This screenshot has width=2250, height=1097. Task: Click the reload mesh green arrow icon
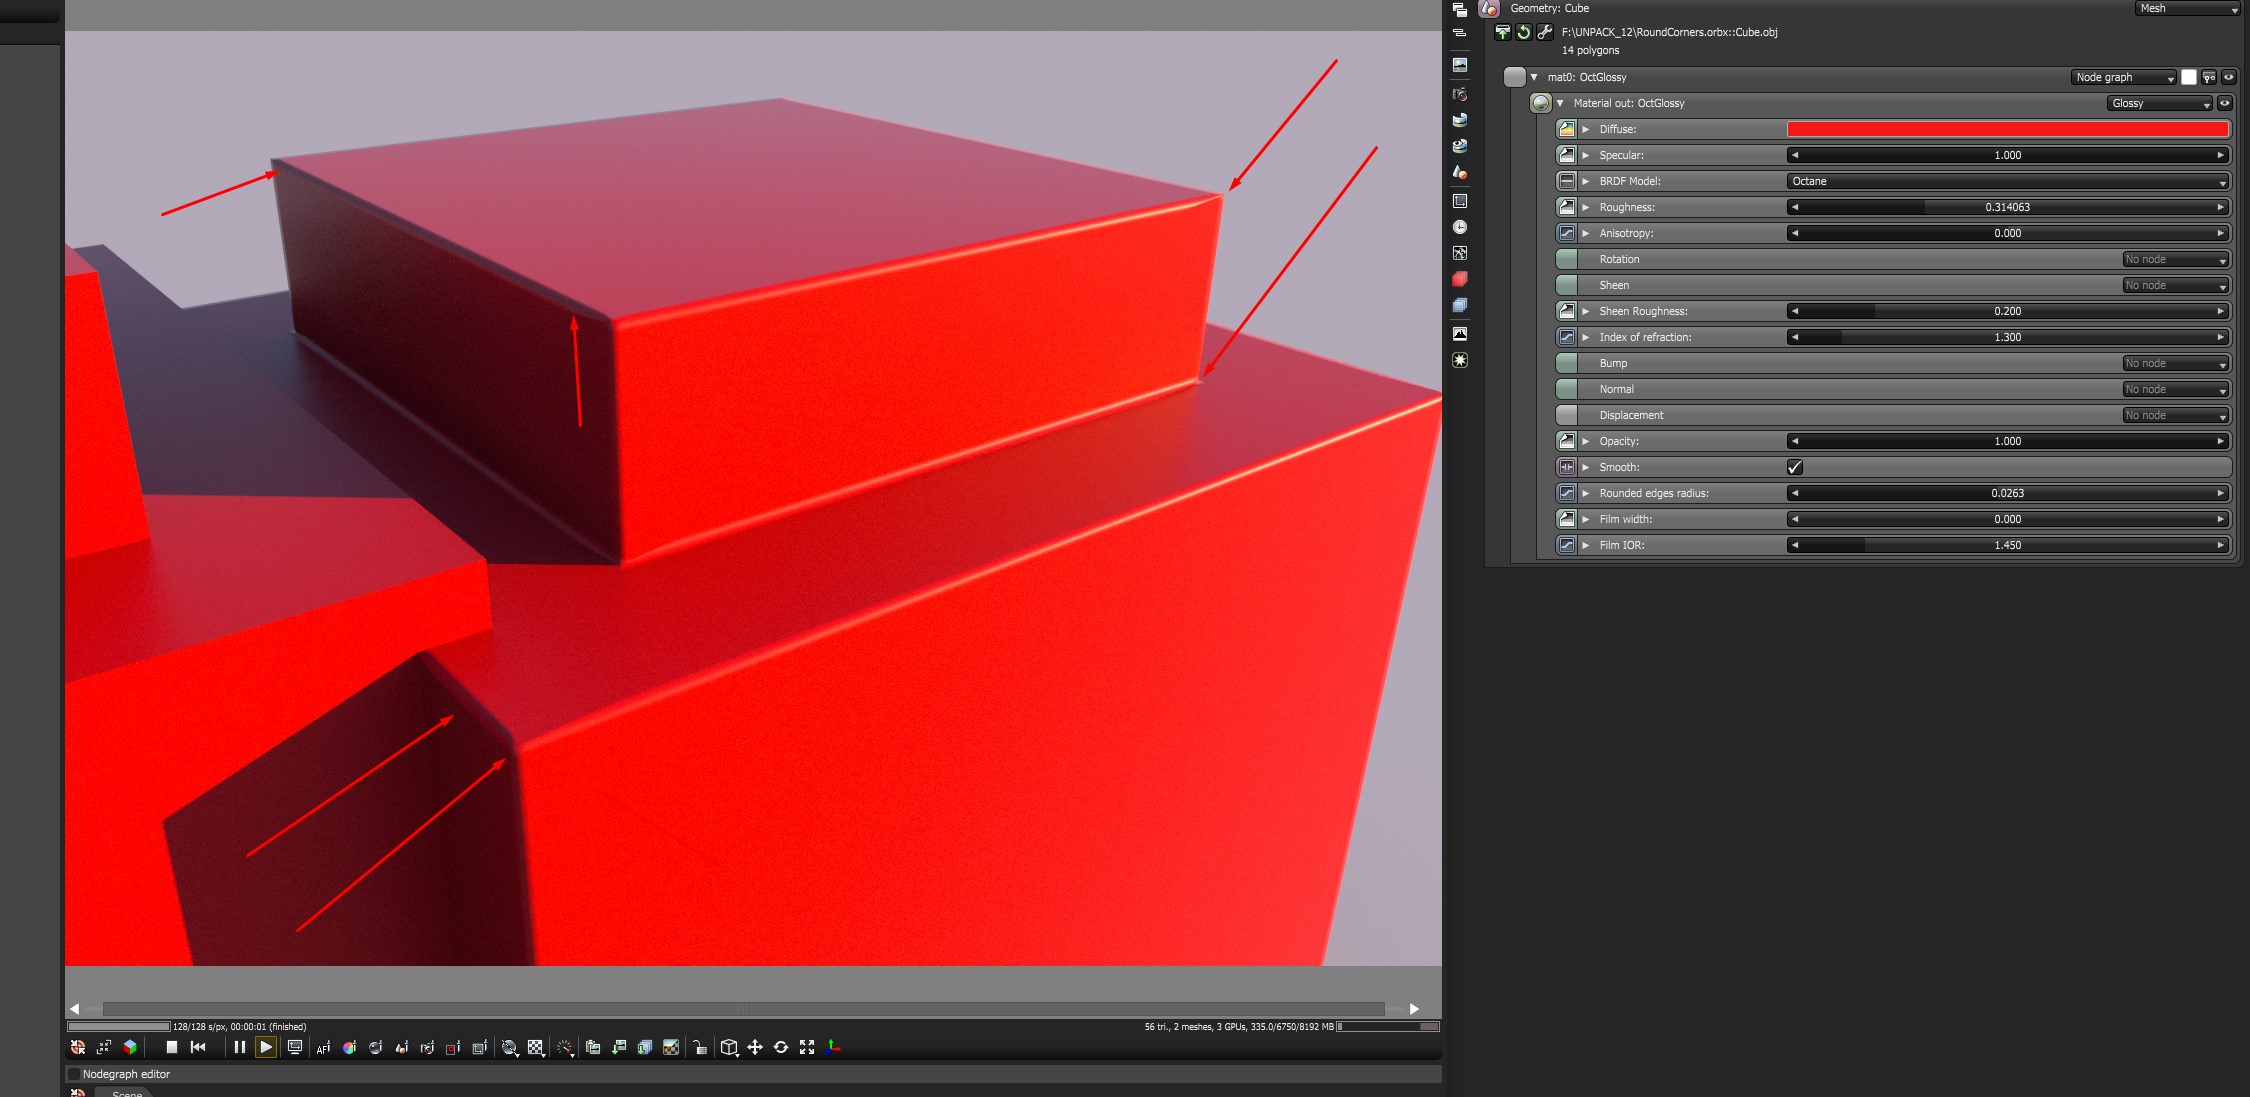click(x=1523, y=32)
